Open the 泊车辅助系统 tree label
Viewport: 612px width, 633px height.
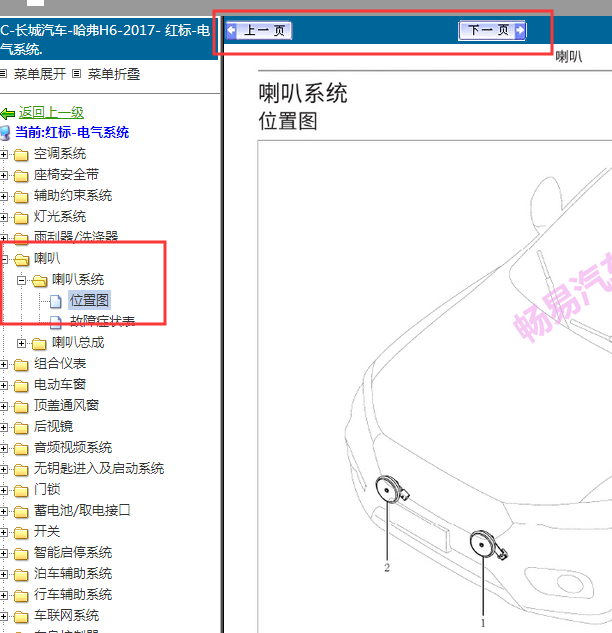pos(73,573)
